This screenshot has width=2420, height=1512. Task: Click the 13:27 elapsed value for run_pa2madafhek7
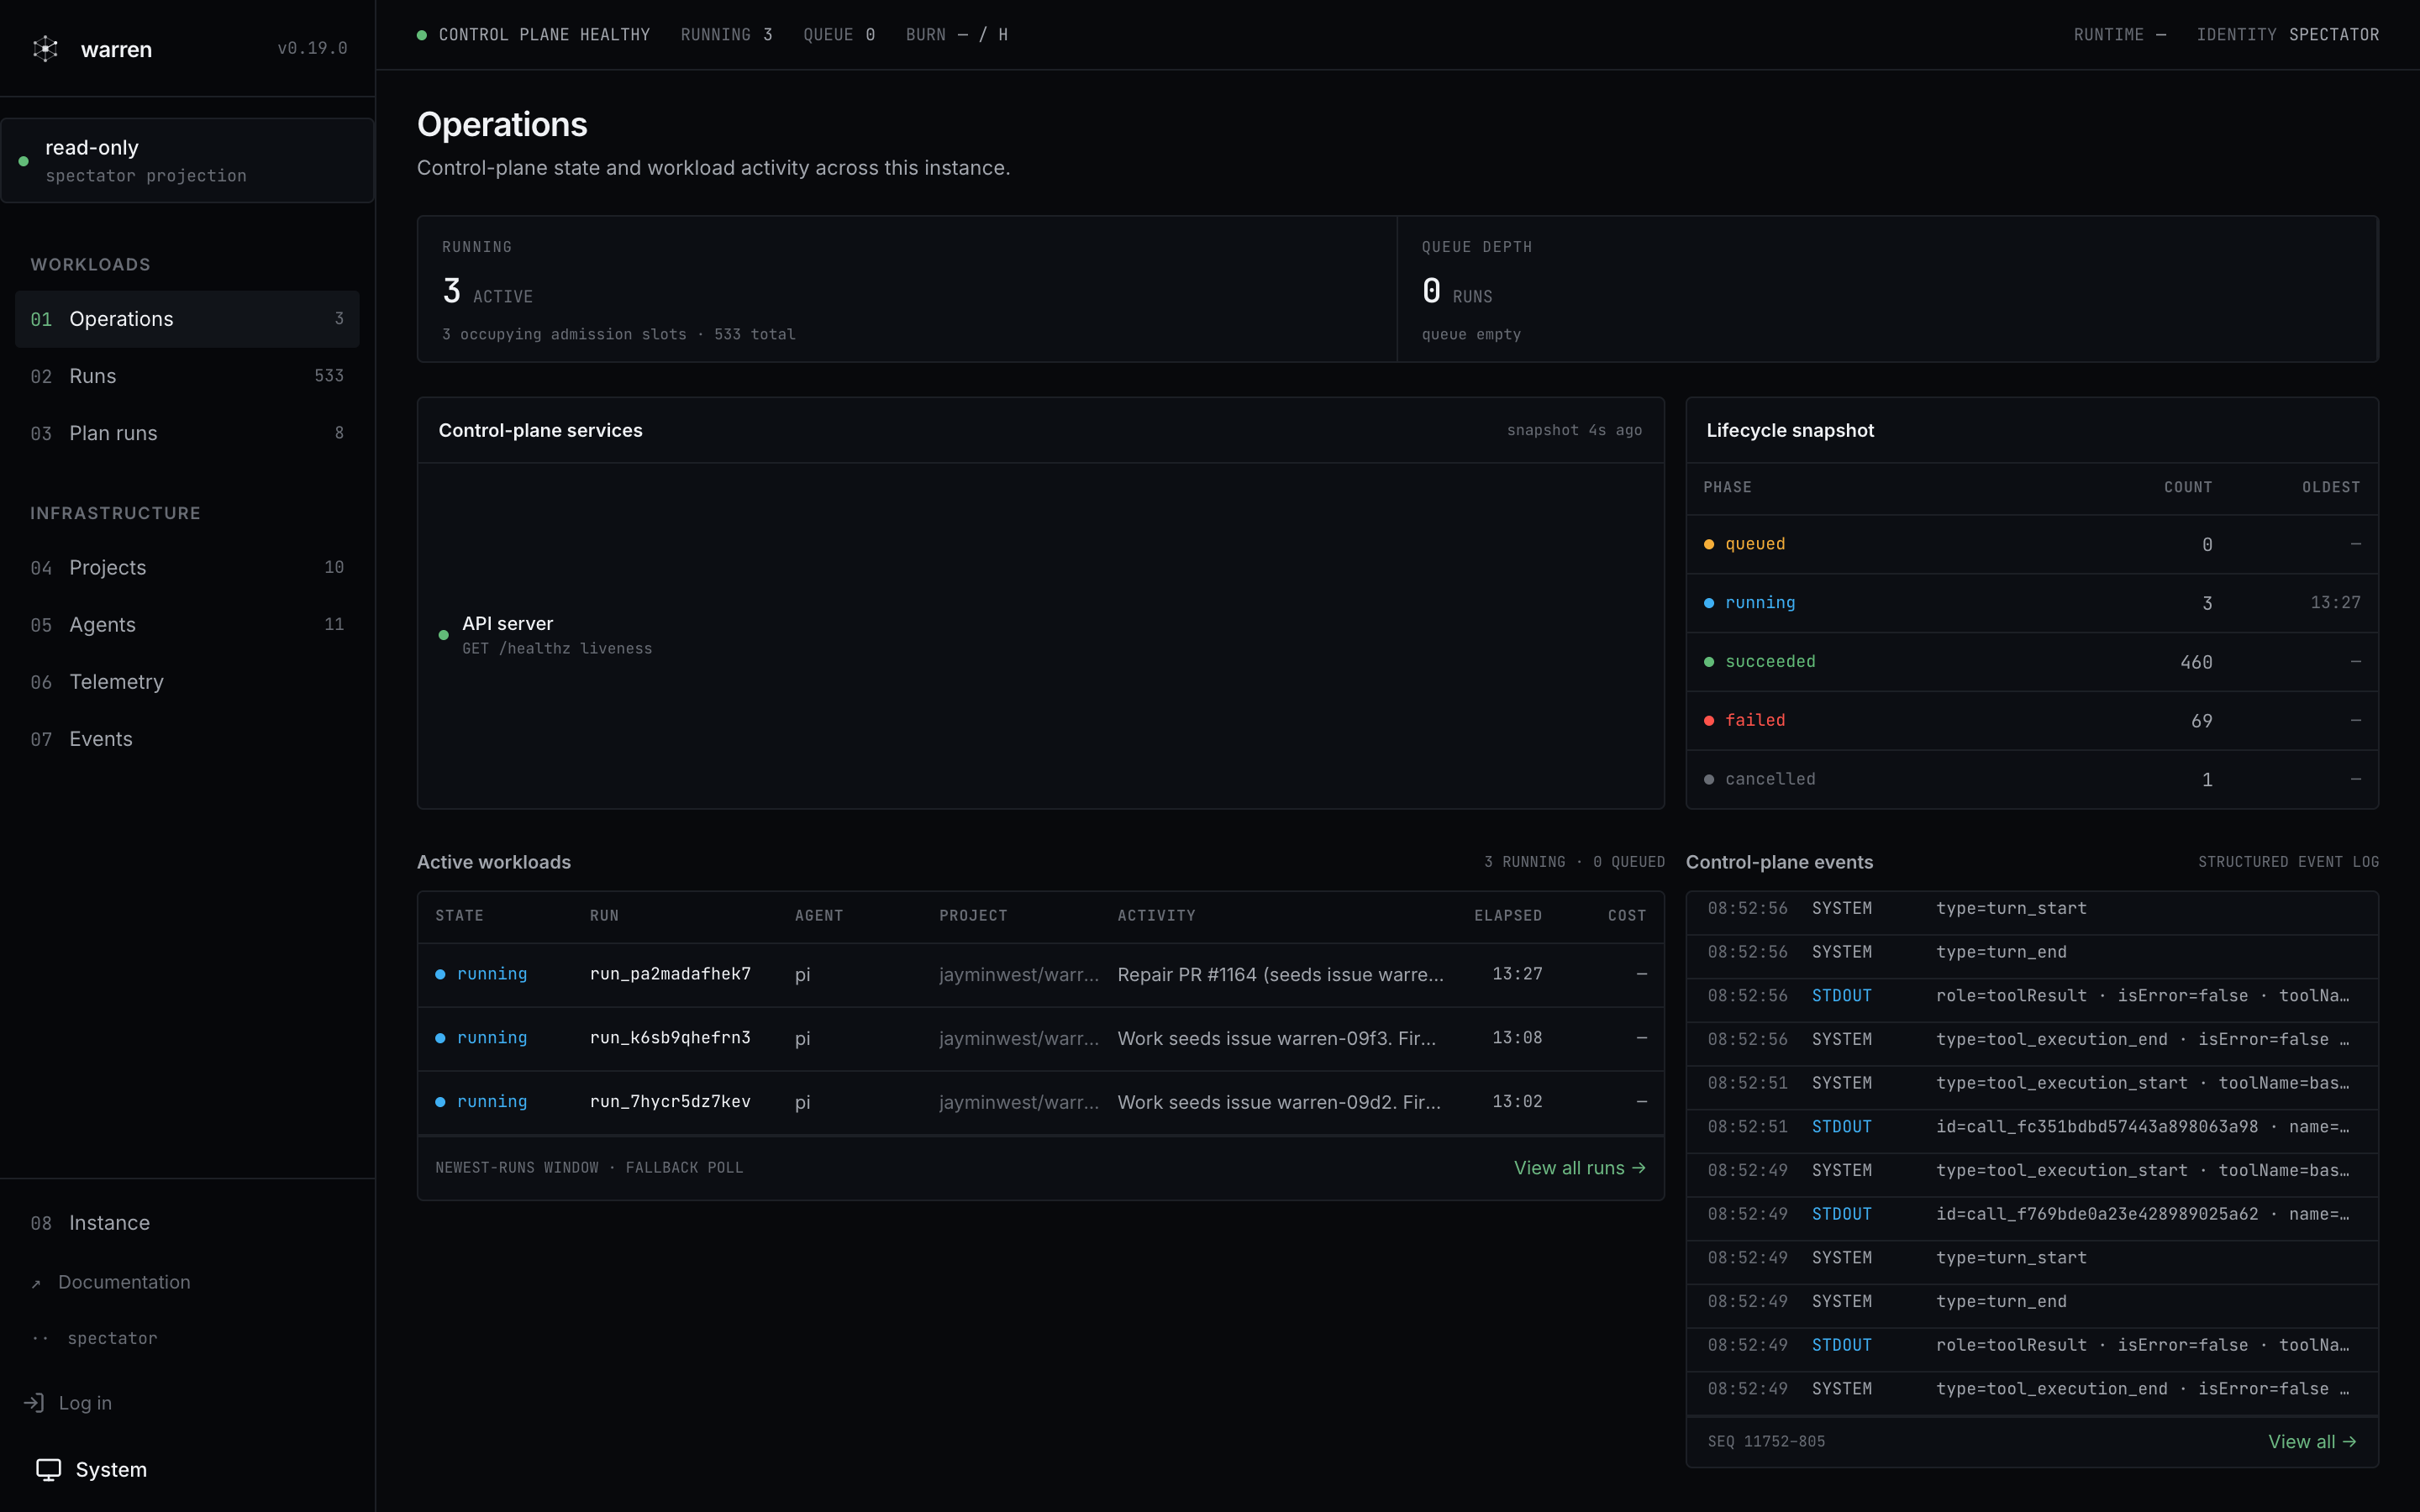coord(1517,974)
